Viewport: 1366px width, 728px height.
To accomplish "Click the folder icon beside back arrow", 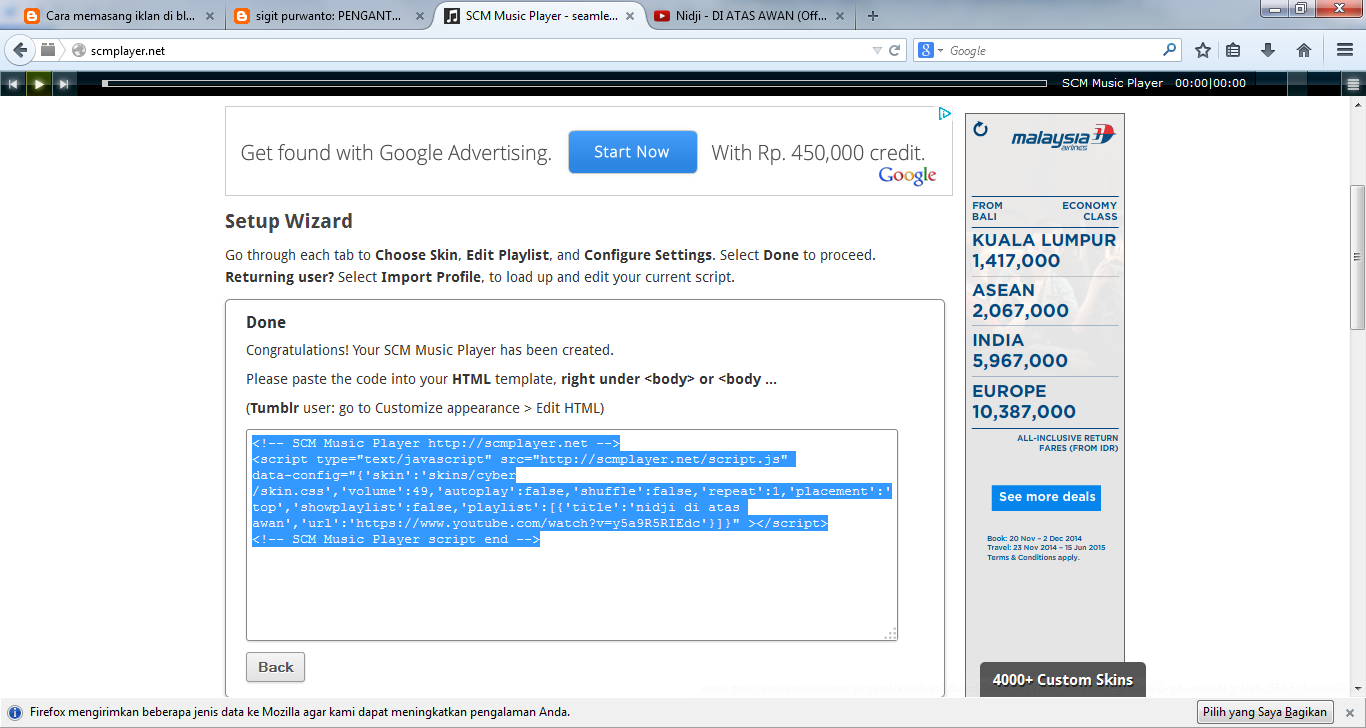I will (48, 50).
